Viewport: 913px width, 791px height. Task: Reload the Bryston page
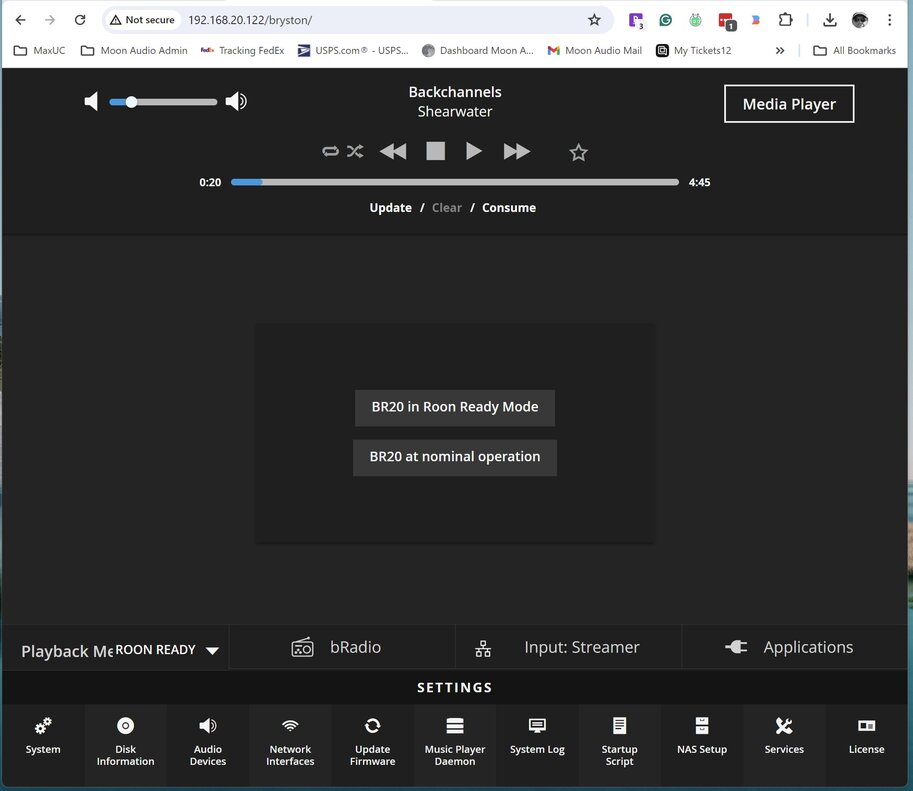pyautogui.click(x=80, y=20)
